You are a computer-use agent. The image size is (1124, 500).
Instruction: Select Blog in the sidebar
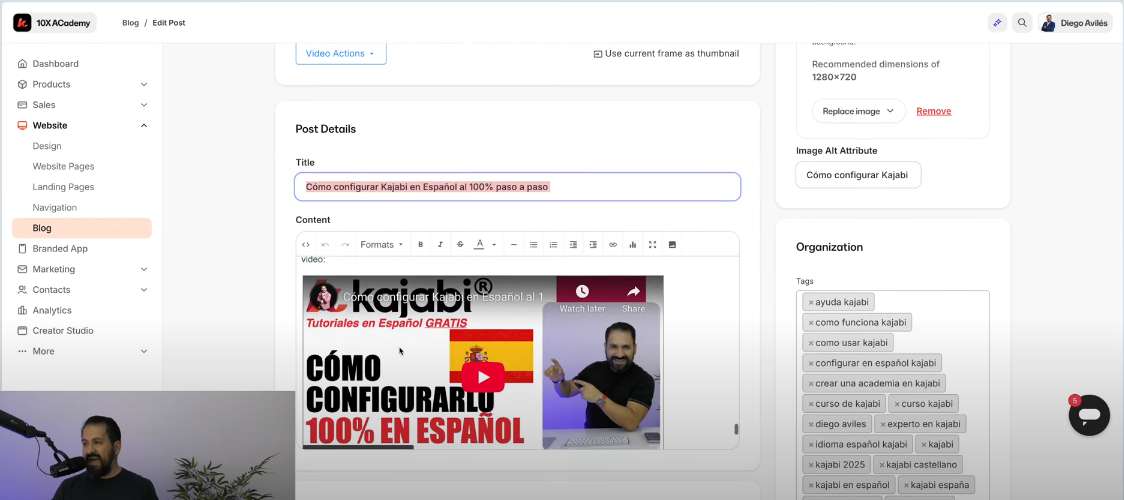point(81,228)
